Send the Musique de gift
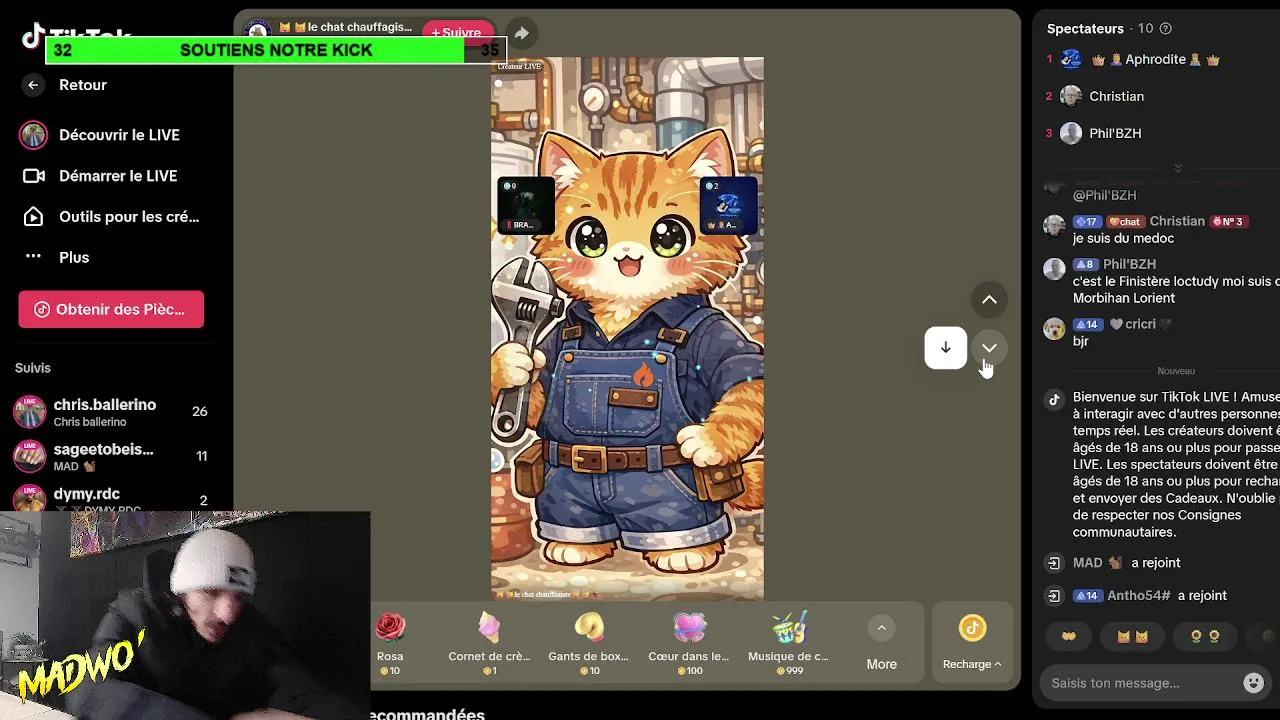Viewport: 1280px width, 720px height. coord(789,643)
